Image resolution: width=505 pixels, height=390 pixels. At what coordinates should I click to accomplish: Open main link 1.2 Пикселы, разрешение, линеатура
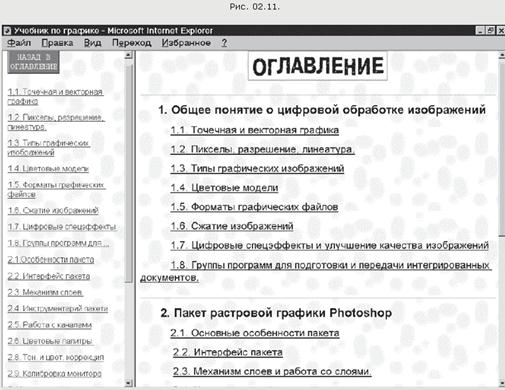(262, 149)
